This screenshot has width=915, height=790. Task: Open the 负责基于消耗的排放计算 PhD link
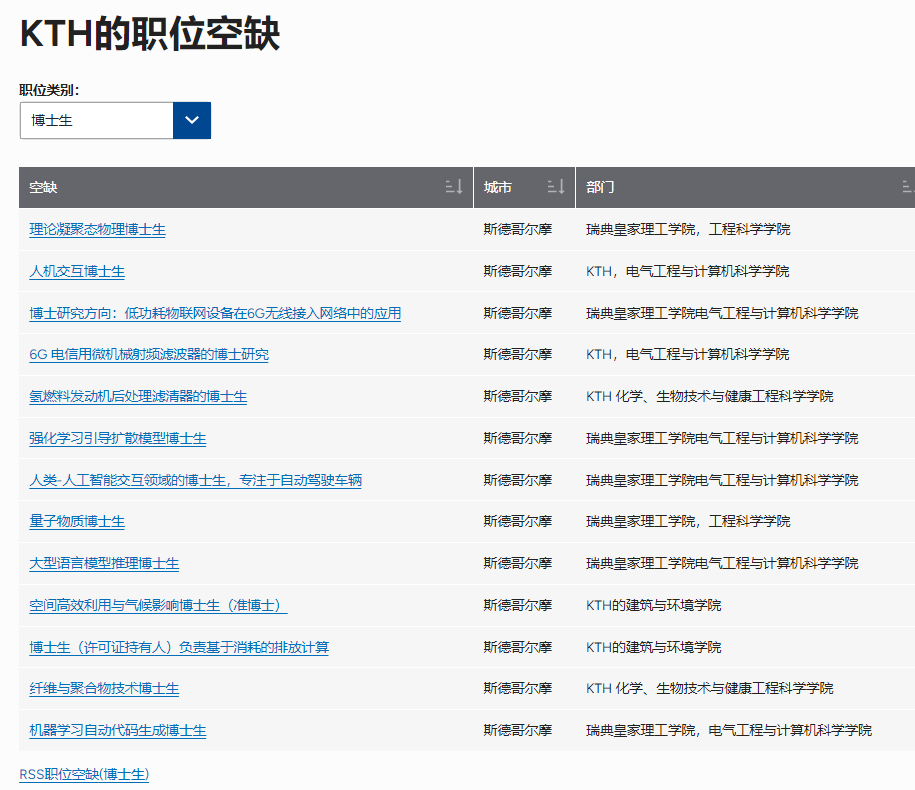(x=179, y=647)
